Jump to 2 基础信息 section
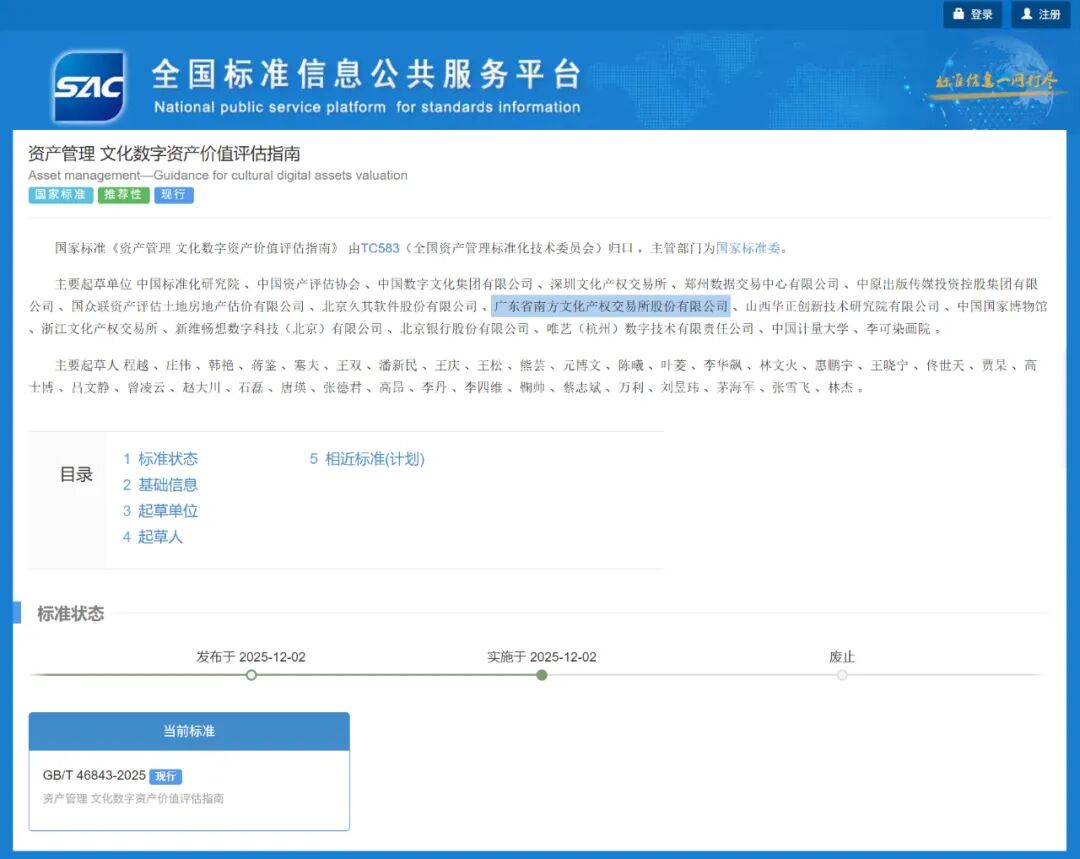1080x859 pixels. tap(160, 485)
